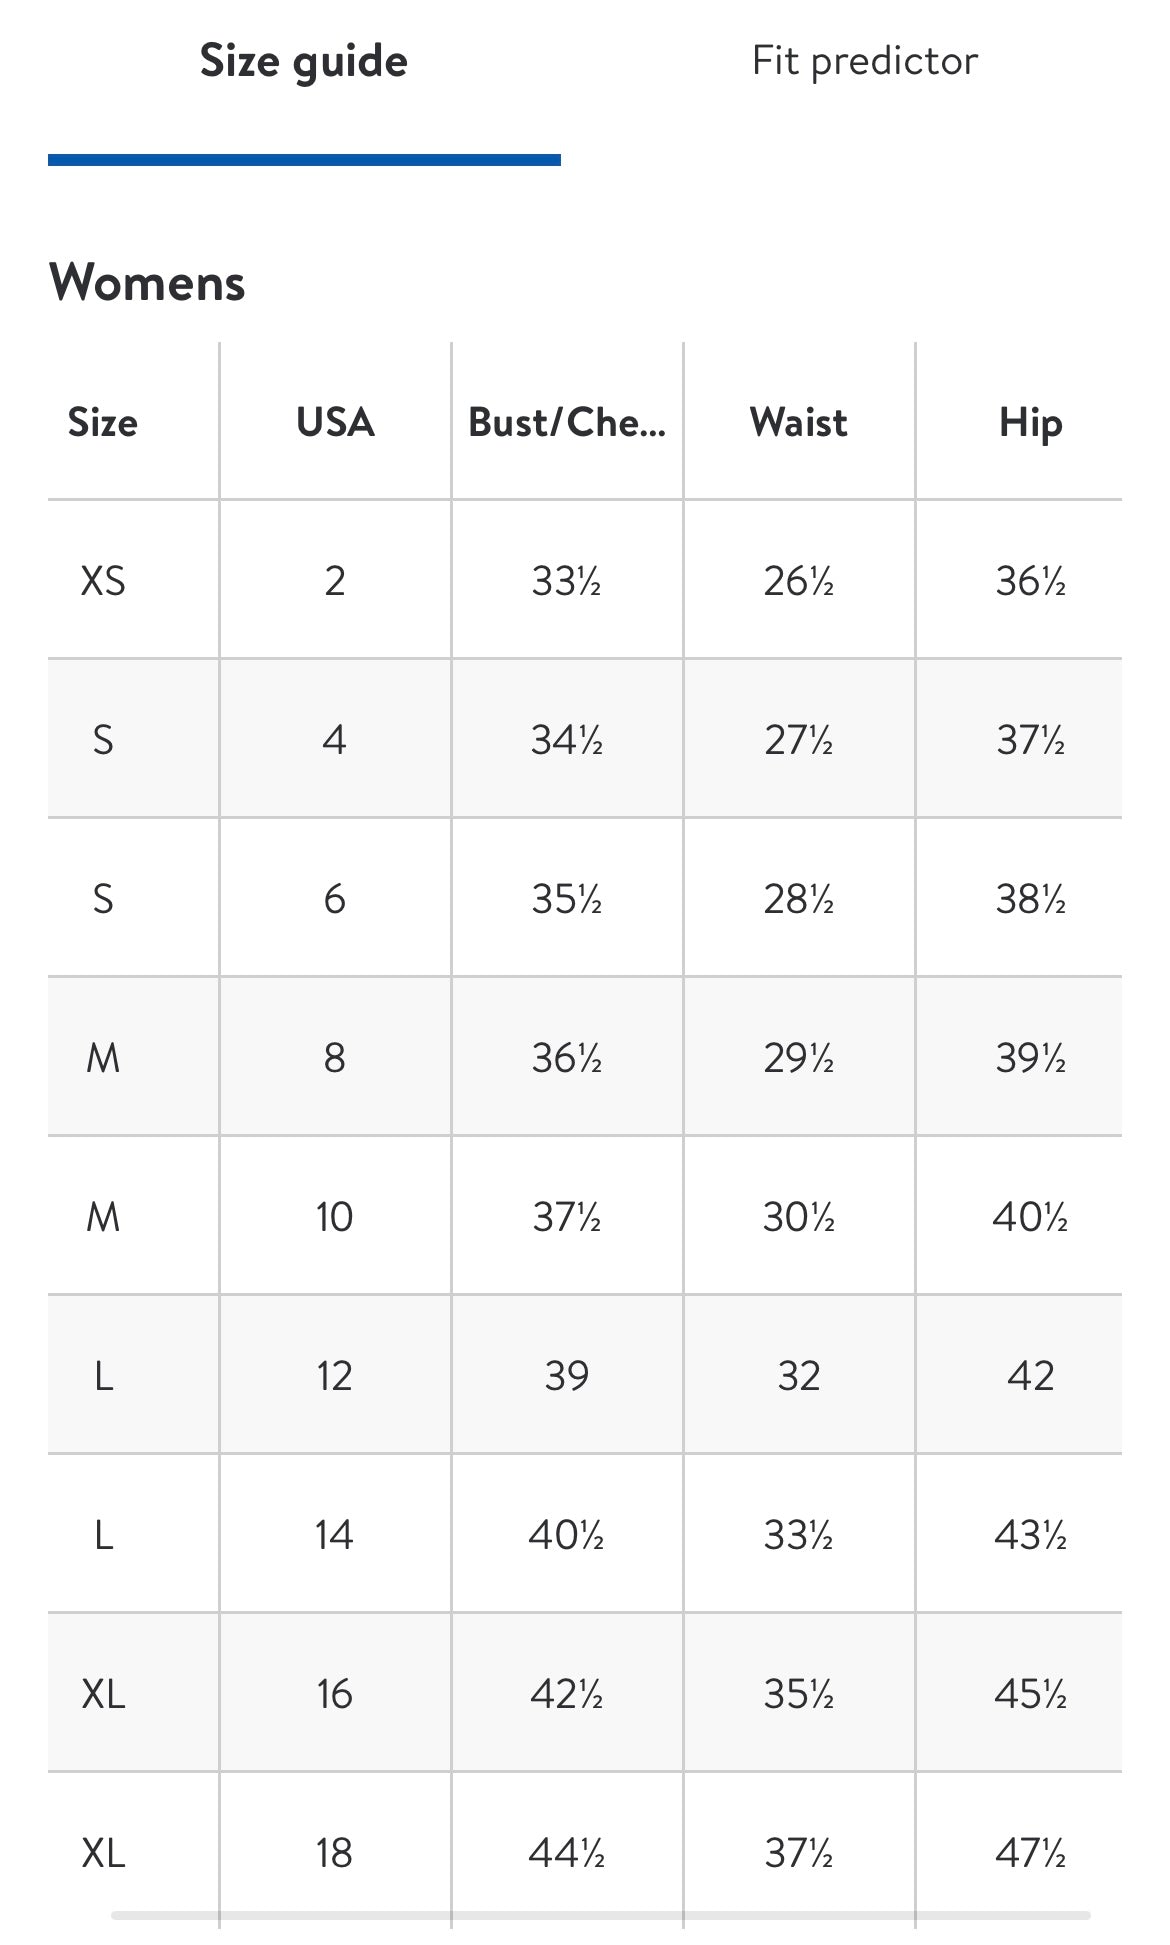This screenshot has width=1170, height=1945.
Task: Click the M label in USA 8 row
Action: (103, 1058)
